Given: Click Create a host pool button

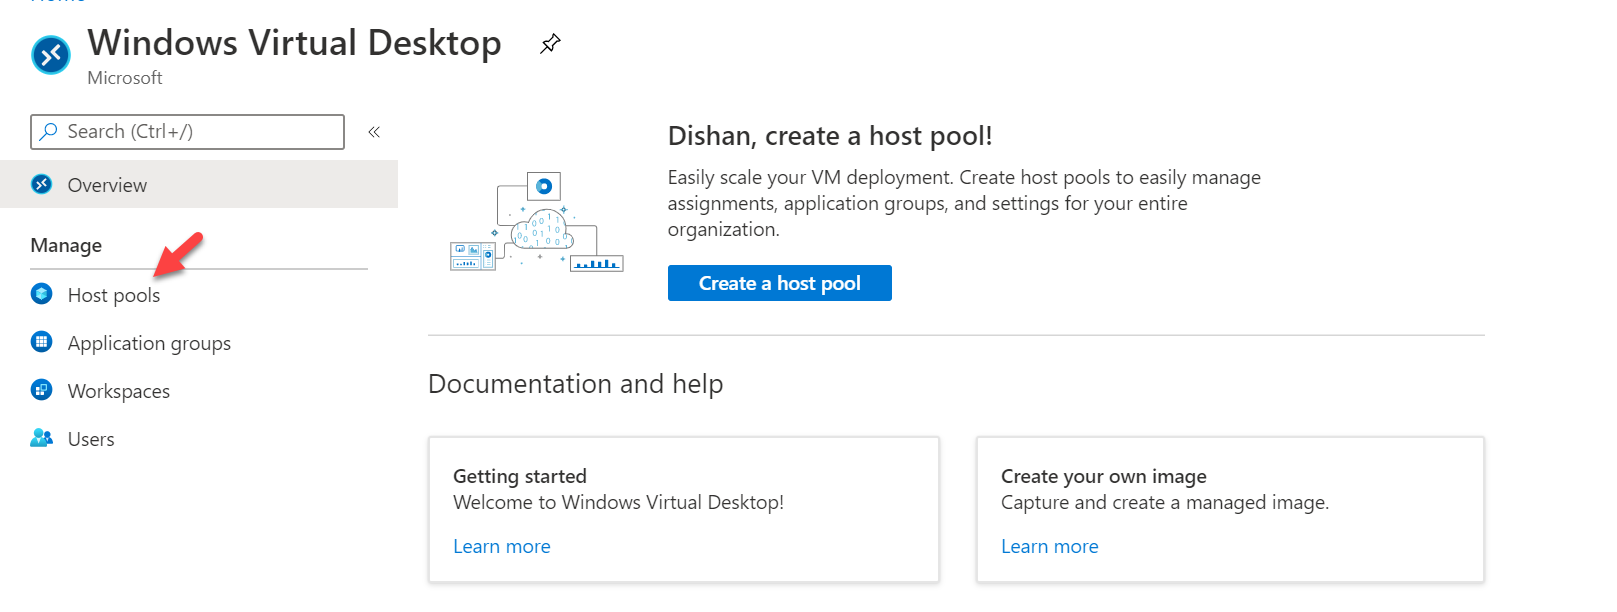Looking at the screenshot, I should [780, 283].
